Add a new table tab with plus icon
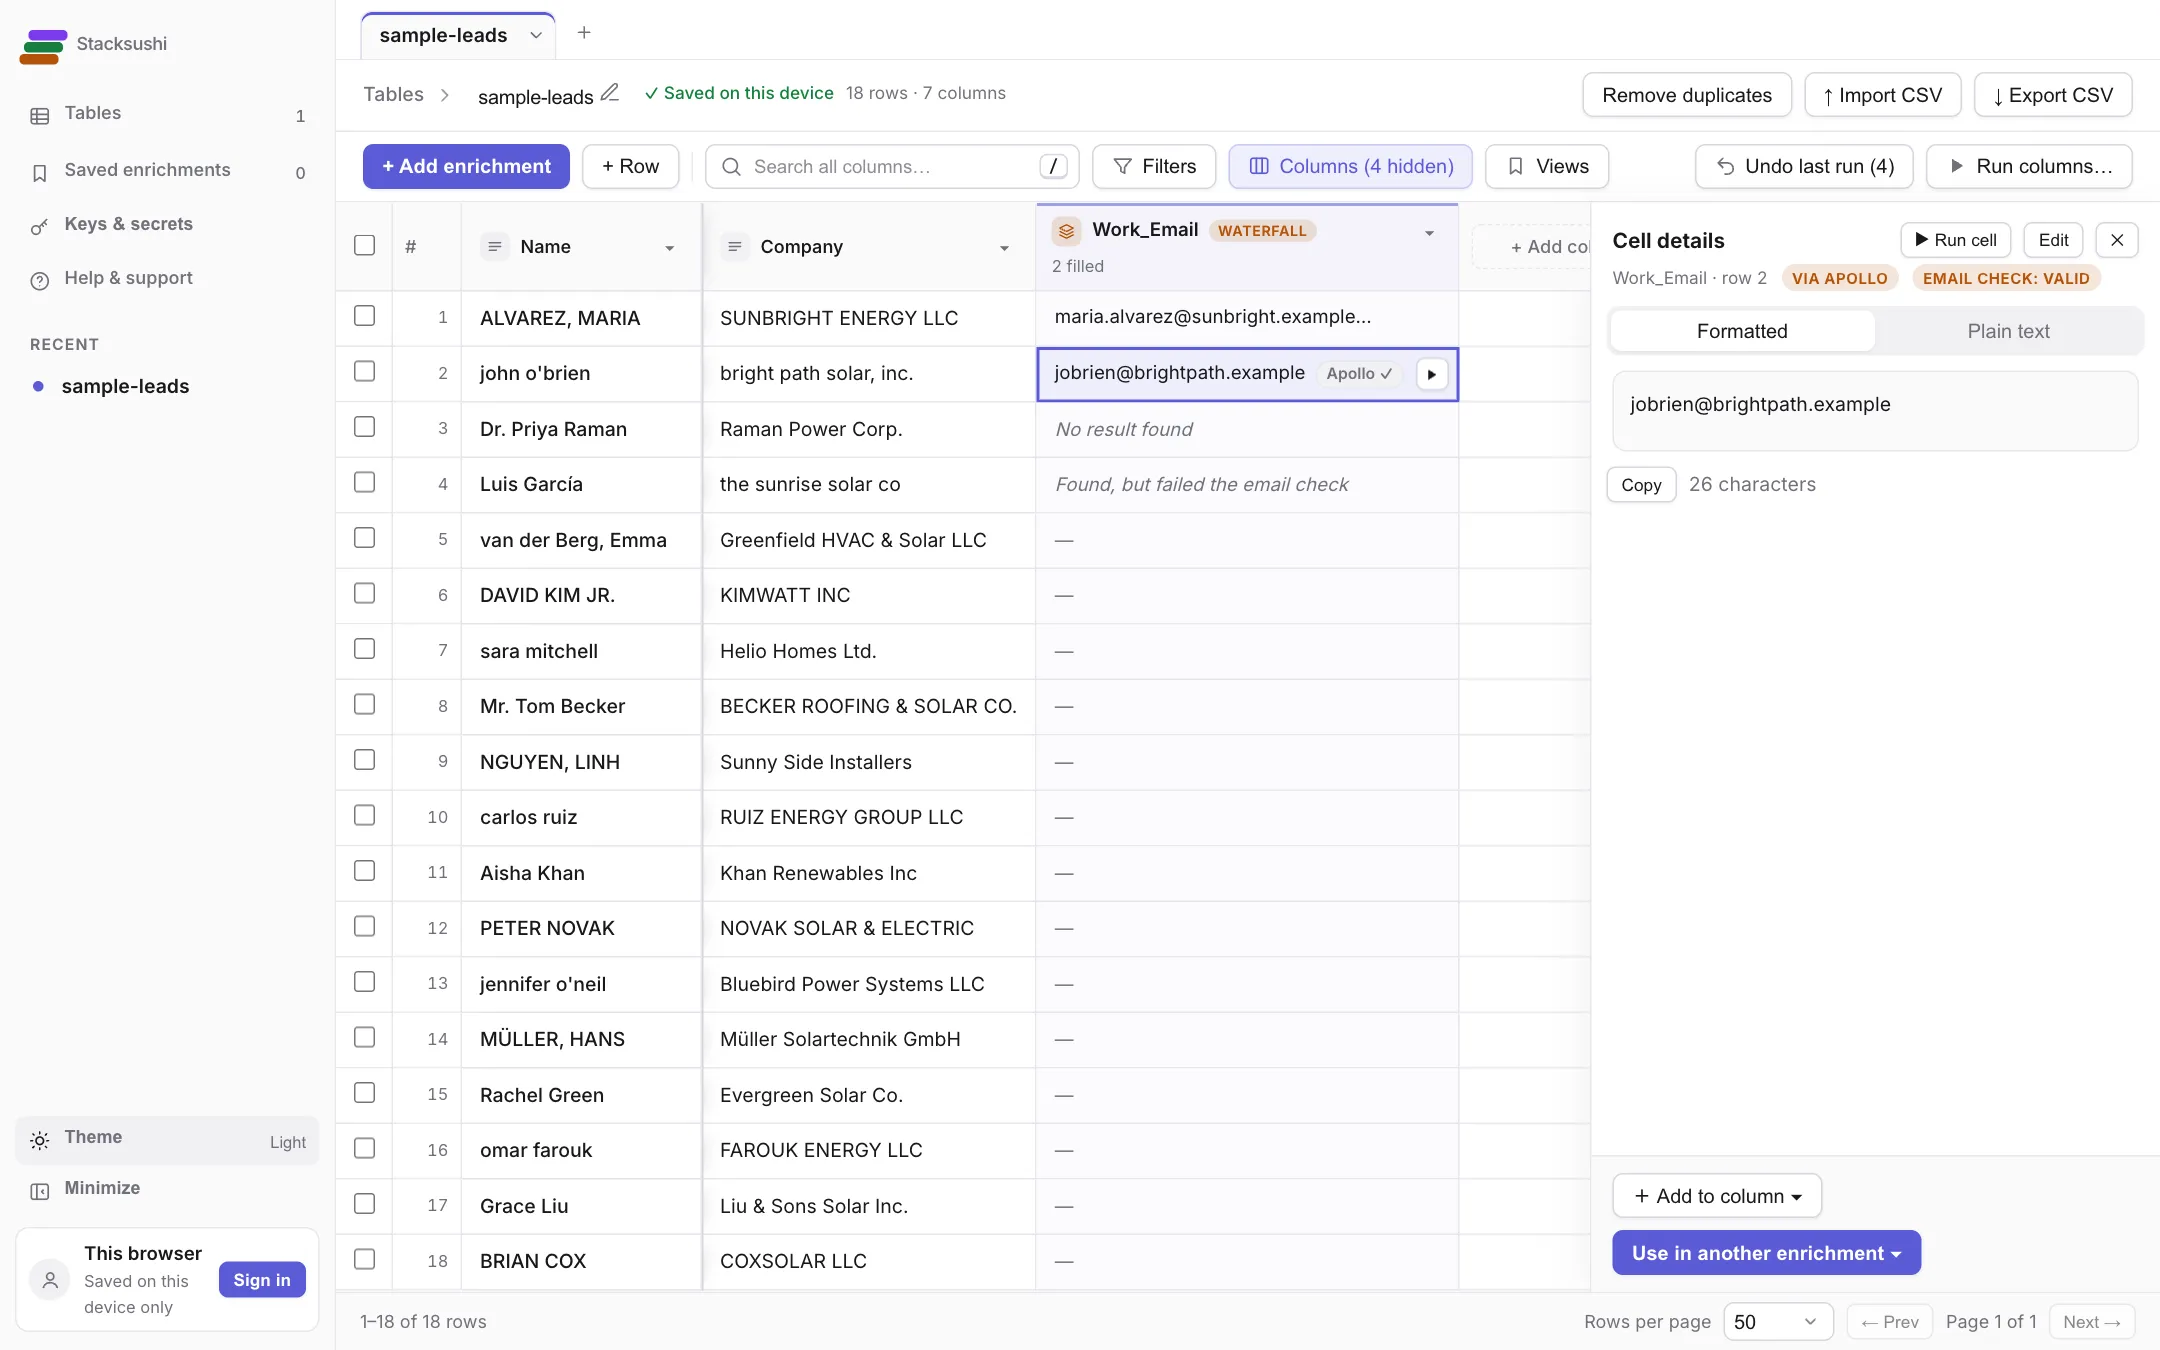Screen dimensions: 2160x1350 pos(584,33)
